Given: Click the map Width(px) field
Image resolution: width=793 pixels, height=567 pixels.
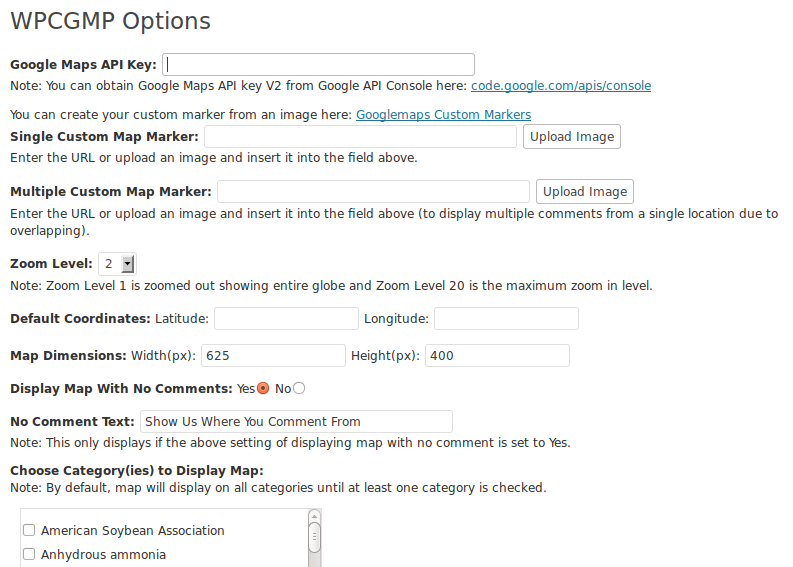Looking at the screenshot, I should (273, 356).
